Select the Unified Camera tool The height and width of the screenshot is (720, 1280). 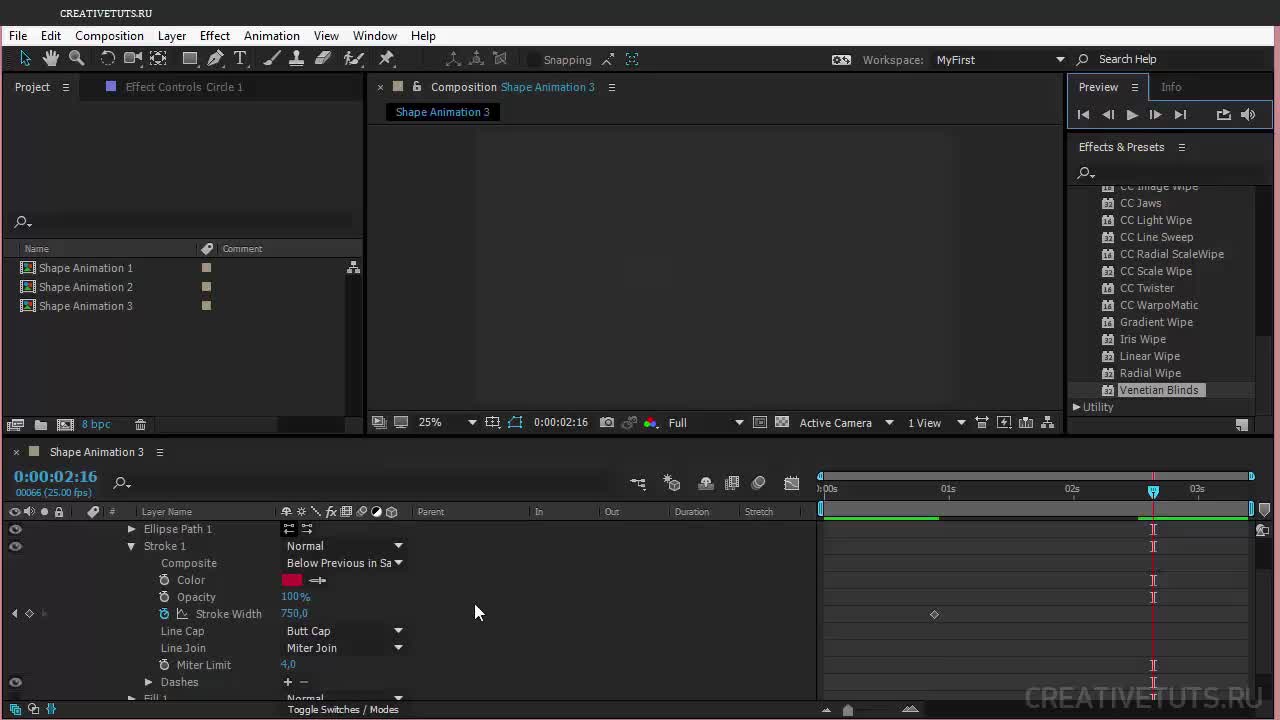[133, 59]
